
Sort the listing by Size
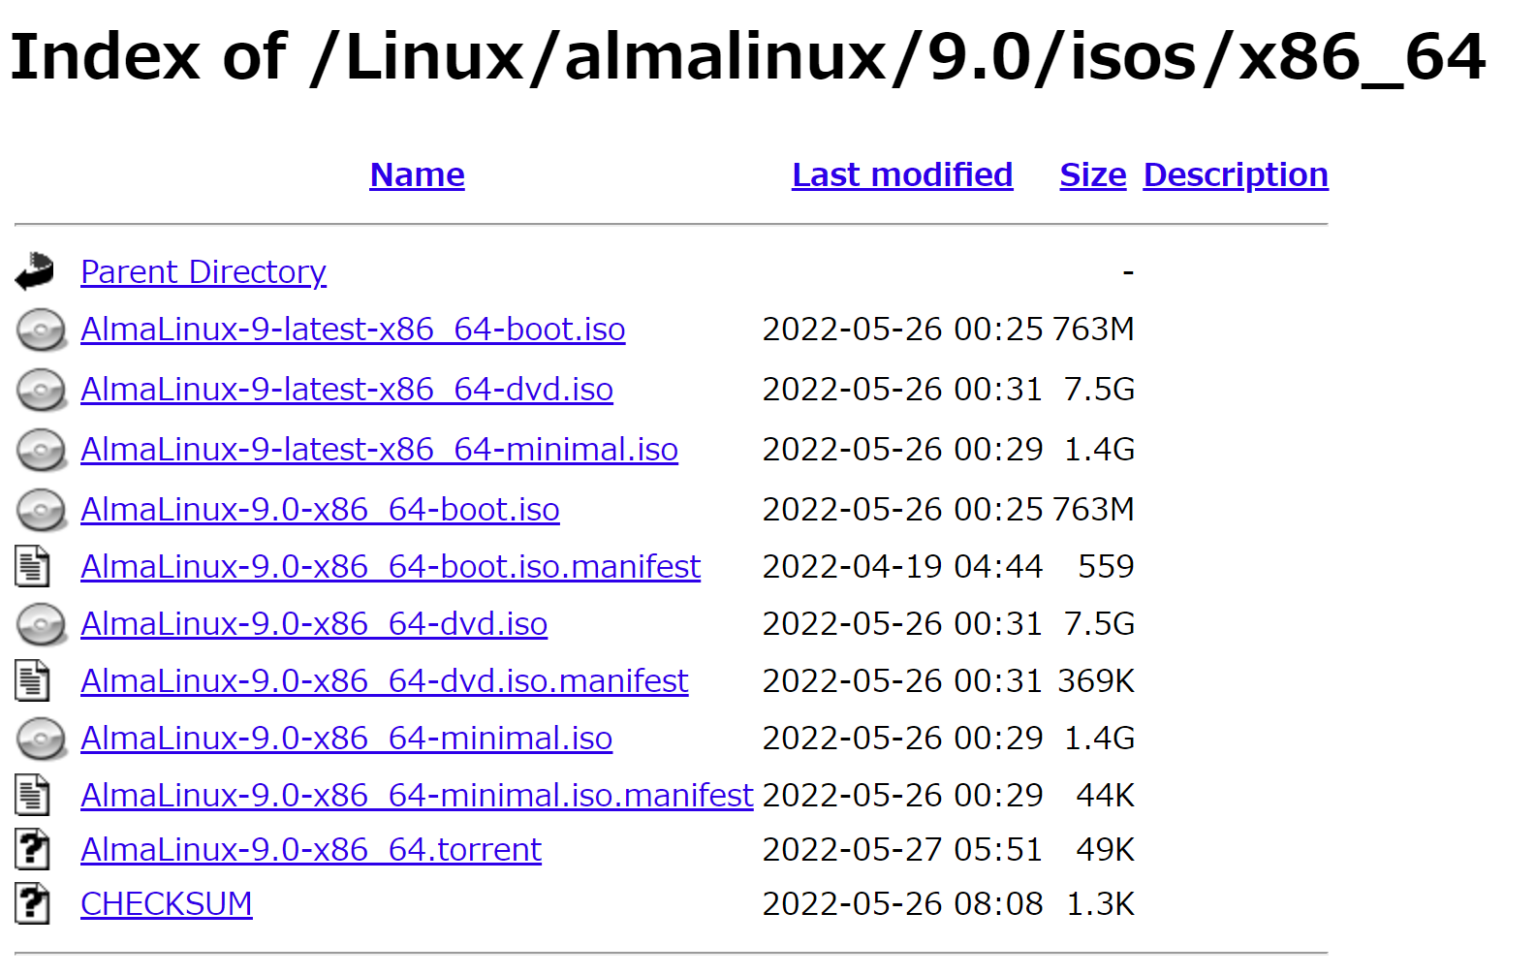pos(1092,175)
